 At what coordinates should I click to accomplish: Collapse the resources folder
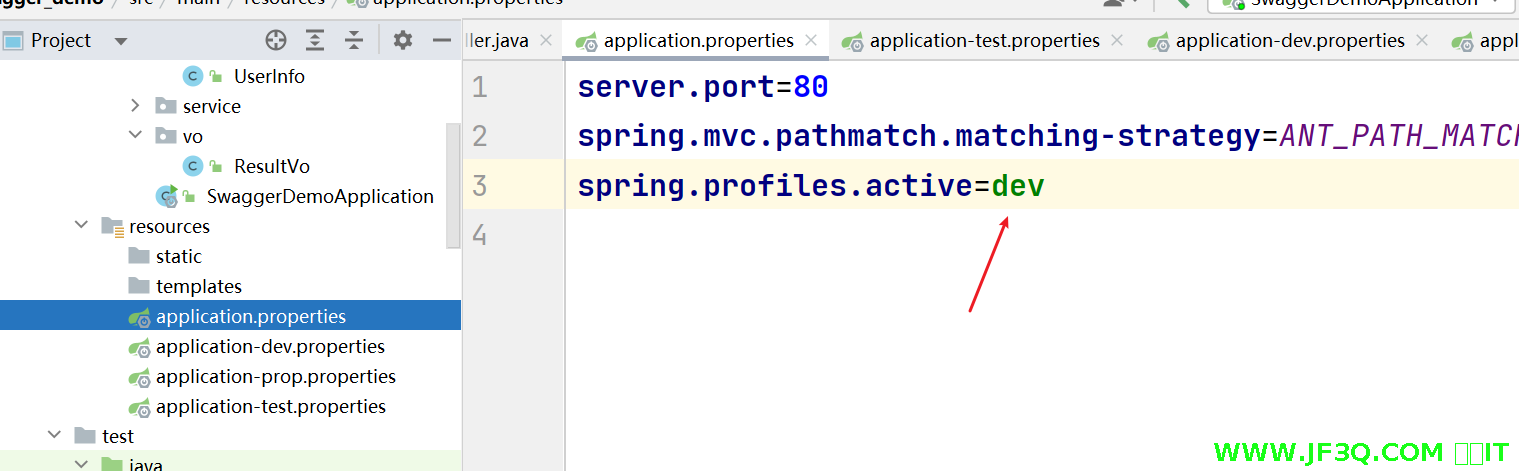[x=82, y=226]
